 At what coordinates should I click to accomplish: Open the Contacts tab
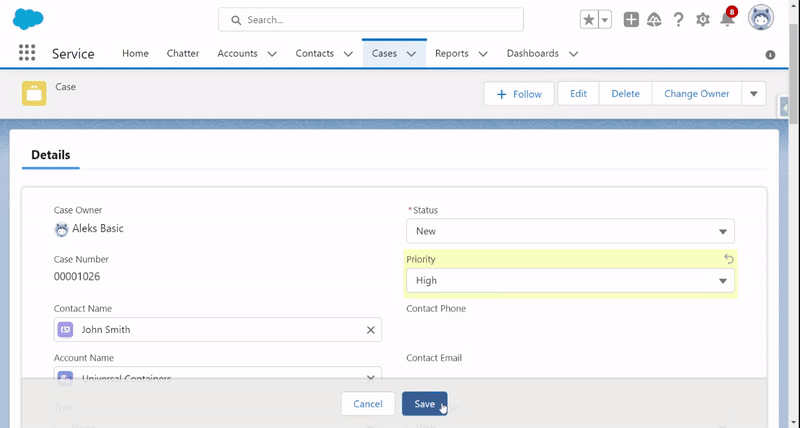click(314, 53)
